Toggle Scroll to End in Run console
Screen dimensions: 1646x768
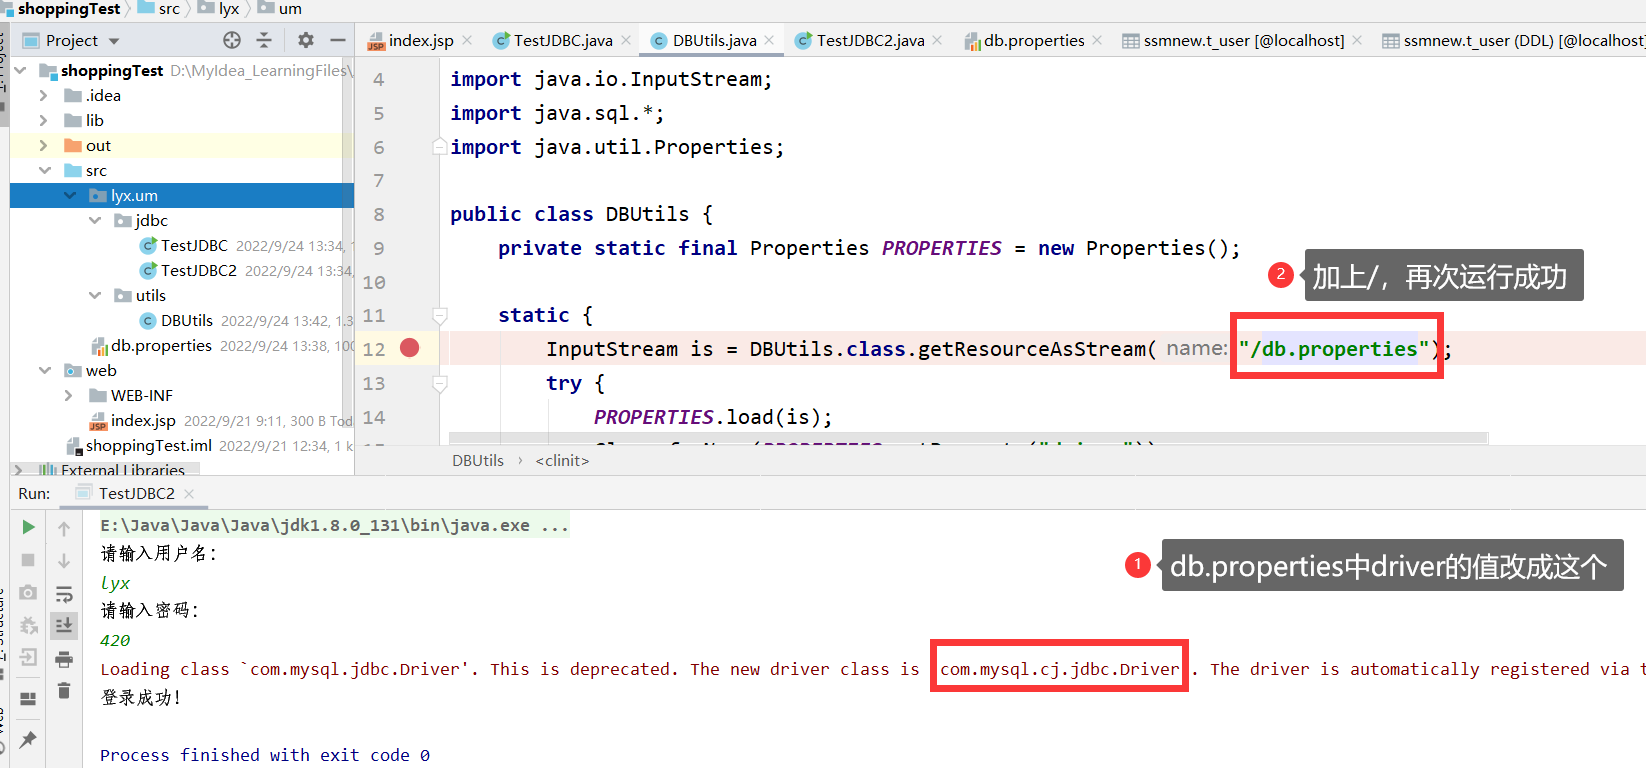64,626
